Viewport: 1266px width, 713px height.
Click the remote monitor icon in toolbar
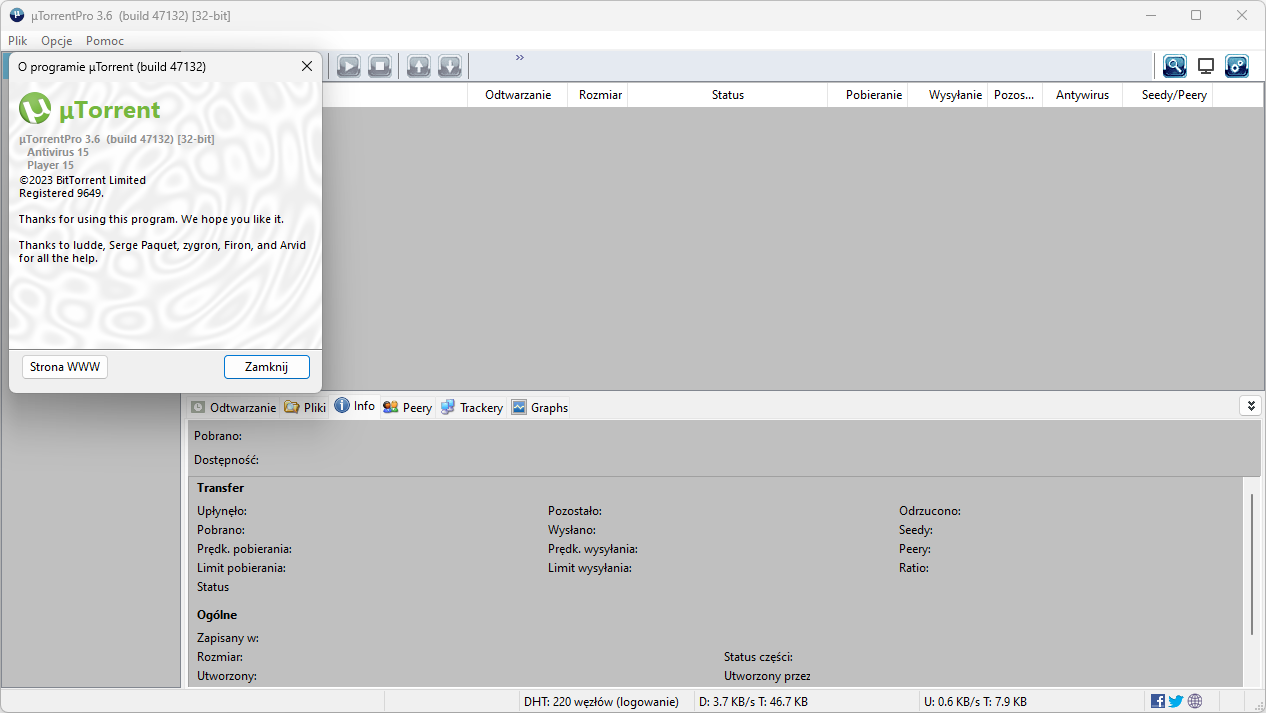pos(1206,66)
